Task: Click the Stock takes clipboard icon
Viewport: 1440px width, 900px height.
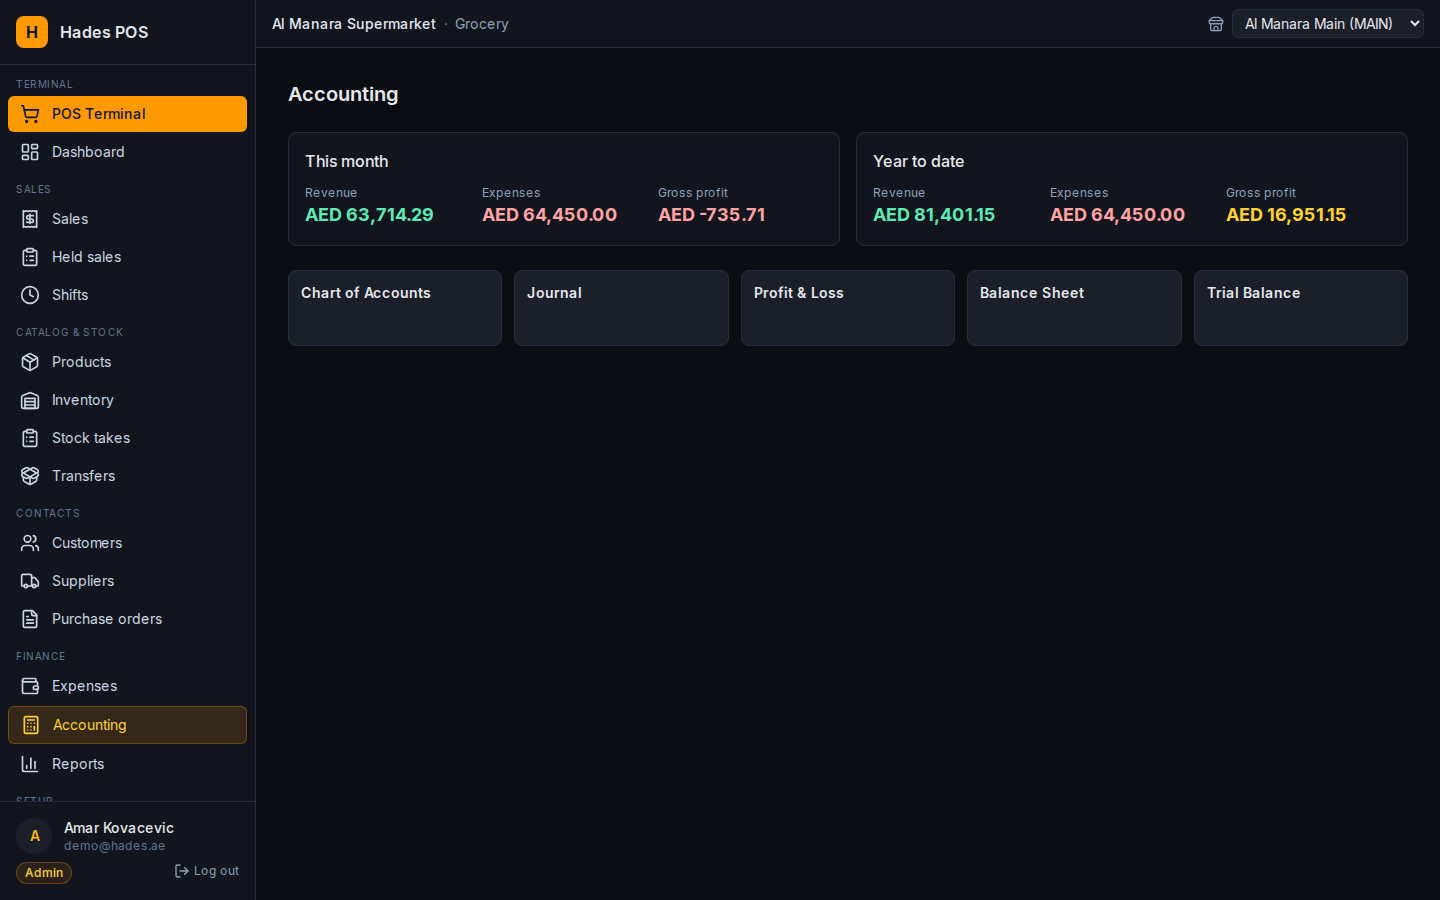Action: coord(30,438)
